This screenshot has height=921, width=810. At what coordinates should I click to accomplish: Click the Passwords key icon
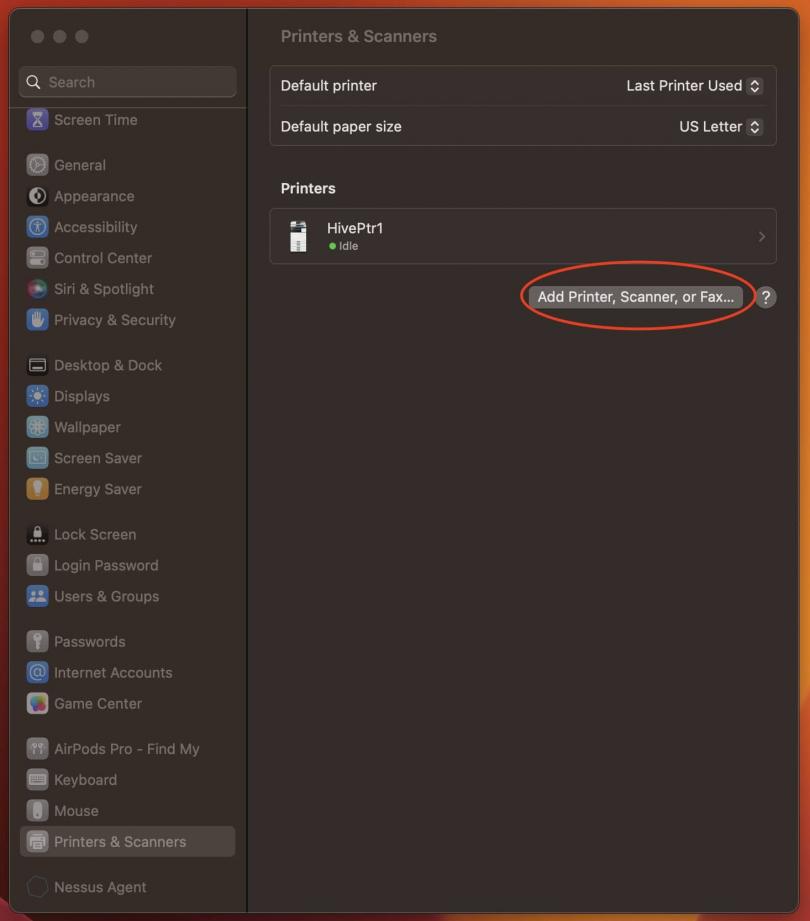coord(37,641)
